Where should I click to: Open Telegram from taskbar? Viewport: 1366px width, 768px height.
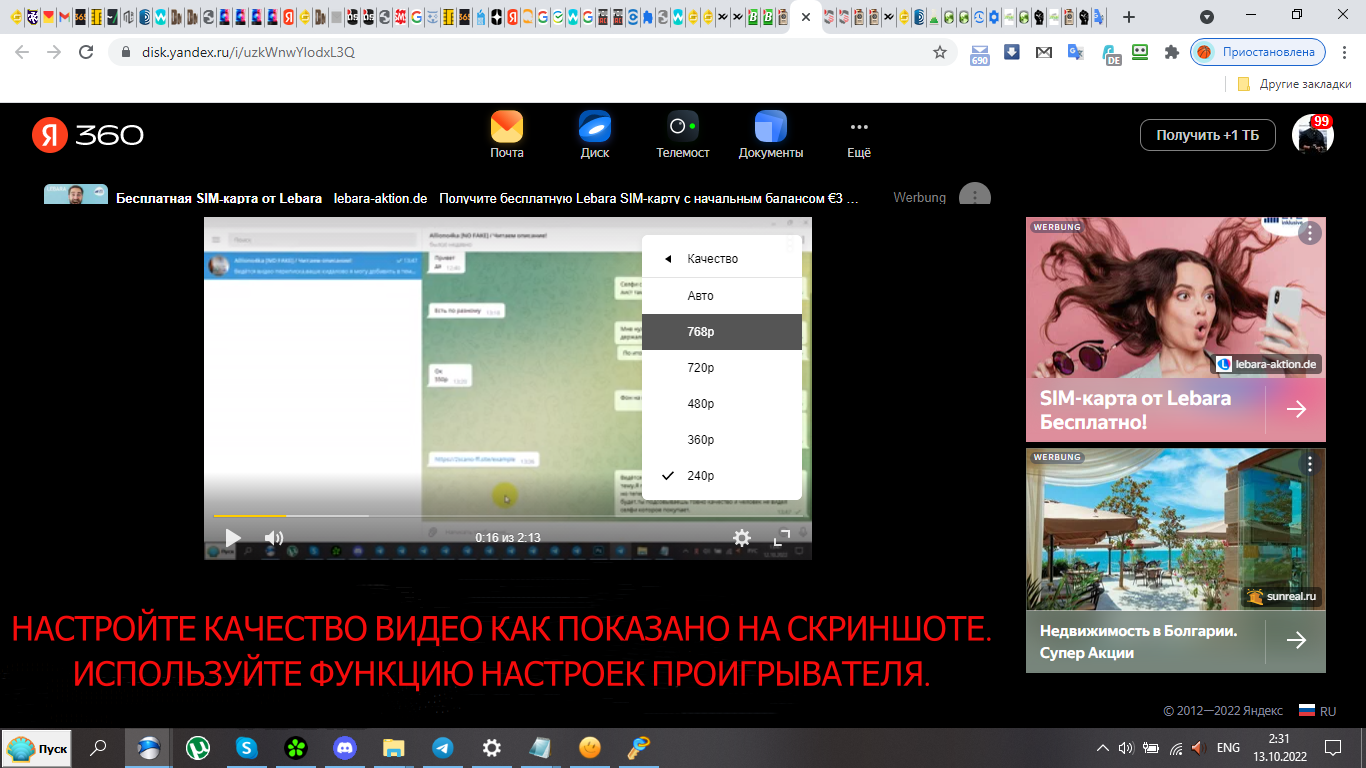point(443,748)
